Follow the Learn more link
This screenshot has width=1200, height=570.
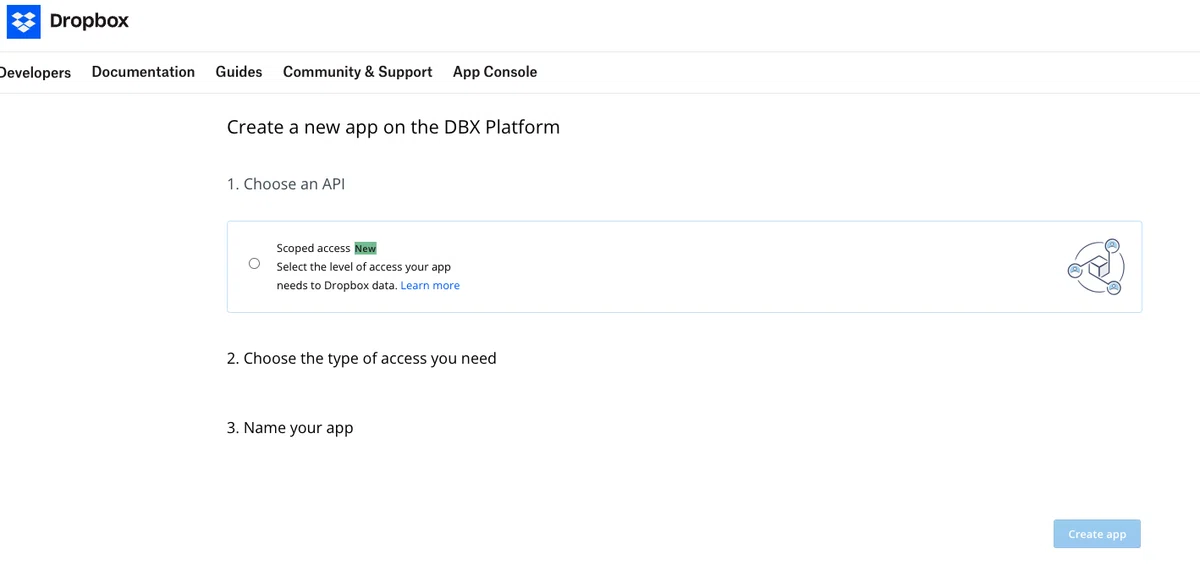[430, 285]
